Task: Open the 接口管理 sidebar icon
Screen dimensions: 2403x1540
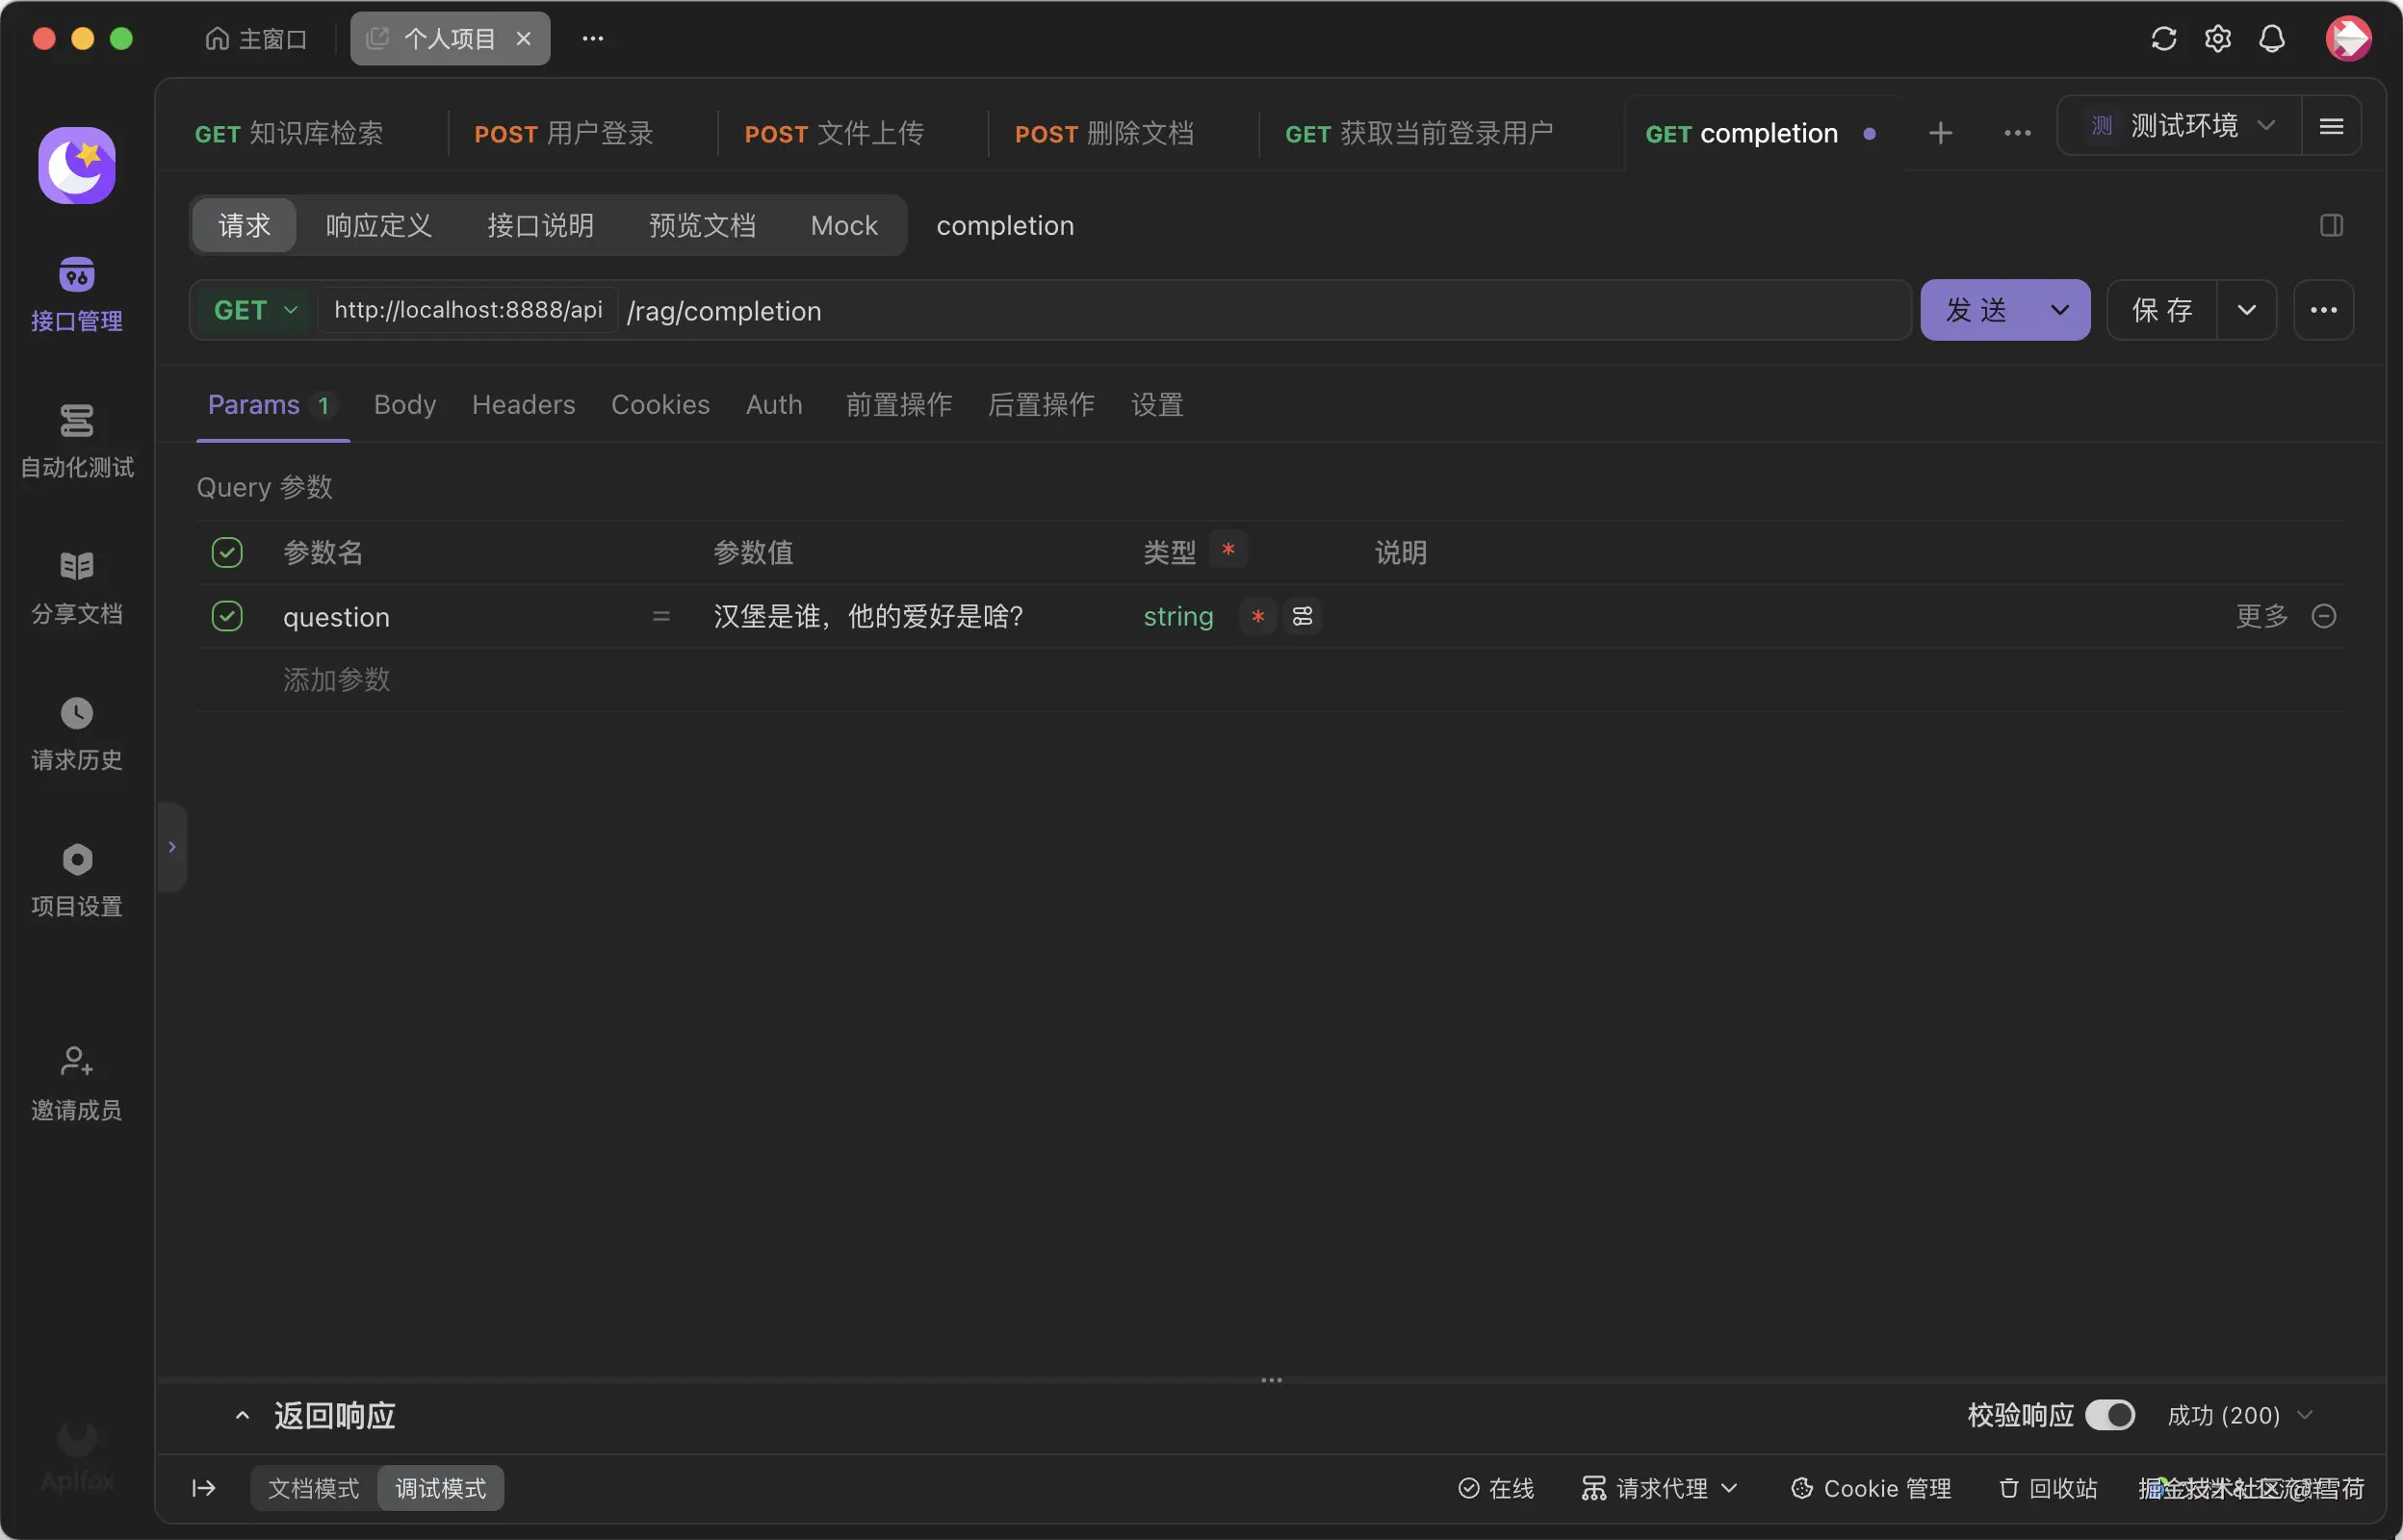Action: coord(77,276)
